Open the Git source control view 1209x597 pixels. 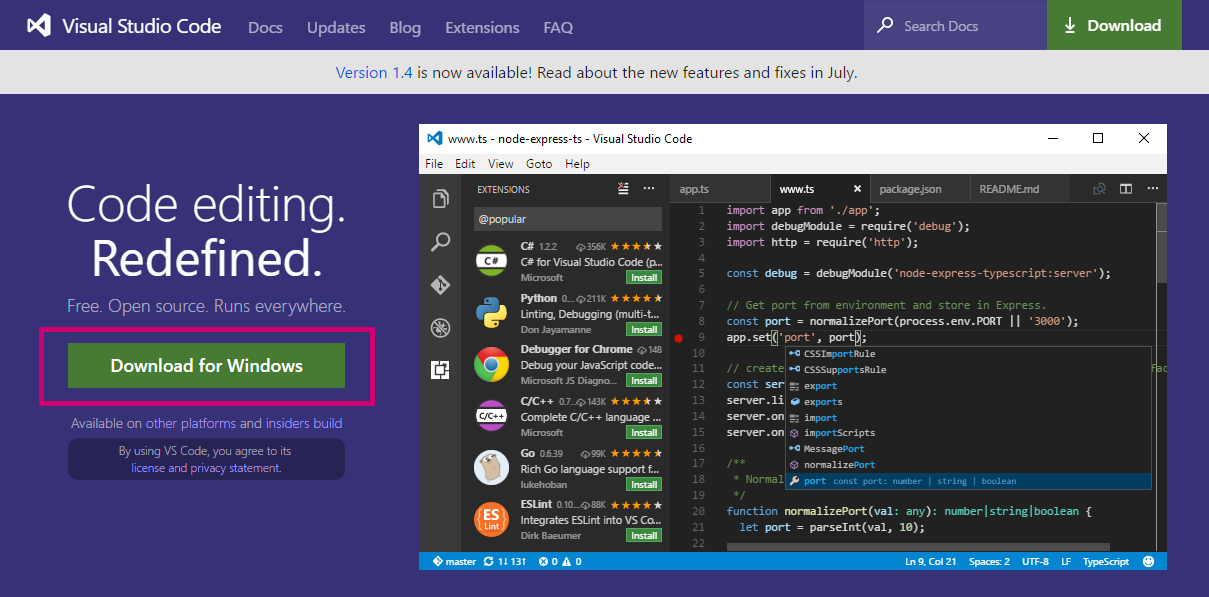[x=440, y=285]
